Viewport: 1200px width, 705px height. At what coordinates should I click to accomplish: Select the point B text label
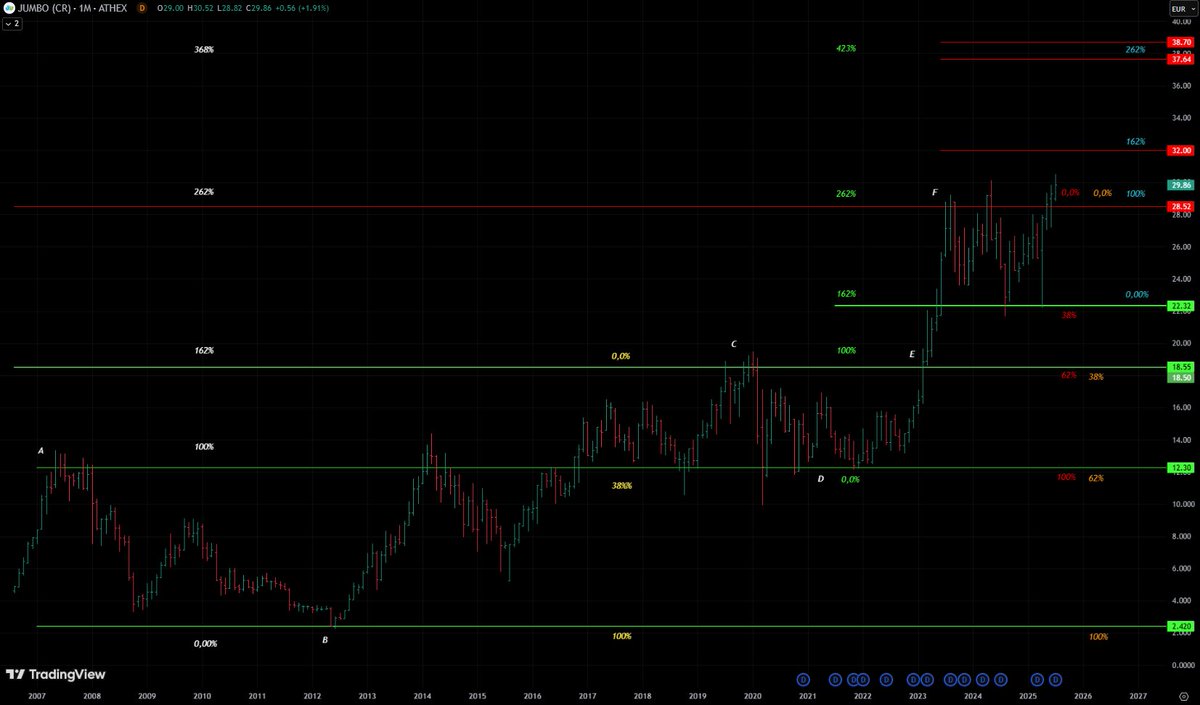pyautogui.click(x=325, y=639)
